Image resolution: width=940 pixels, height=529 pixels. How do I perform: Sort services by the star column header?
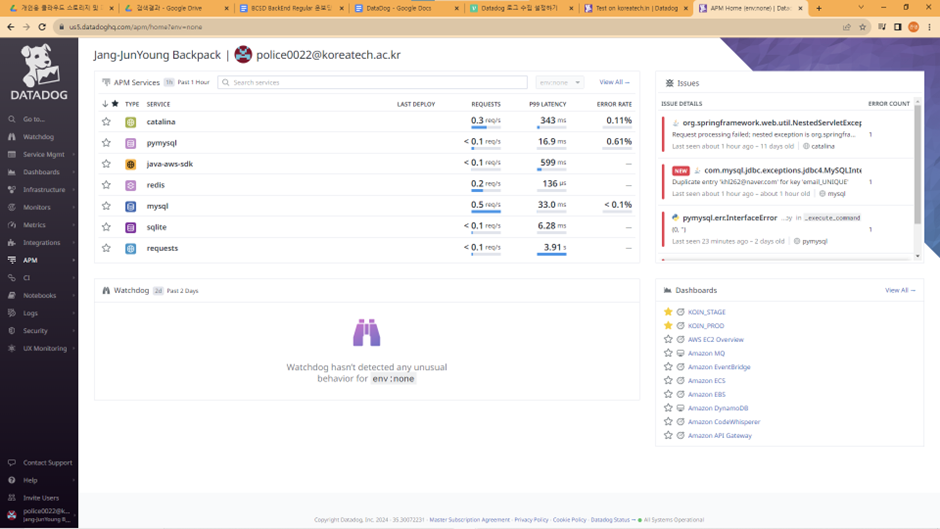point(115,104)
